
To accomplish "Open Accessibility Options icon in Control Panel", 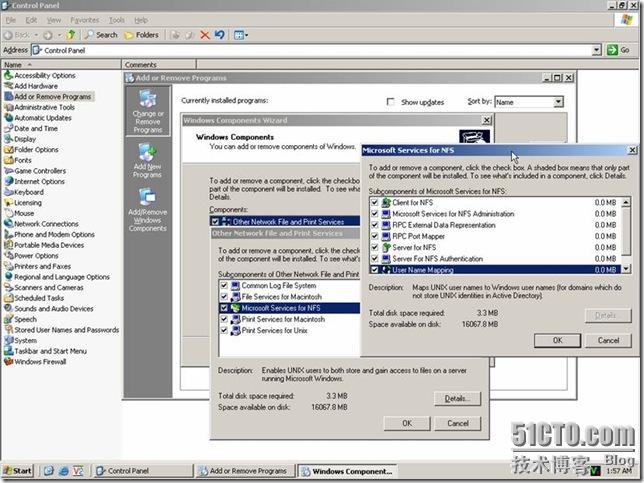I will click(9, 75).
